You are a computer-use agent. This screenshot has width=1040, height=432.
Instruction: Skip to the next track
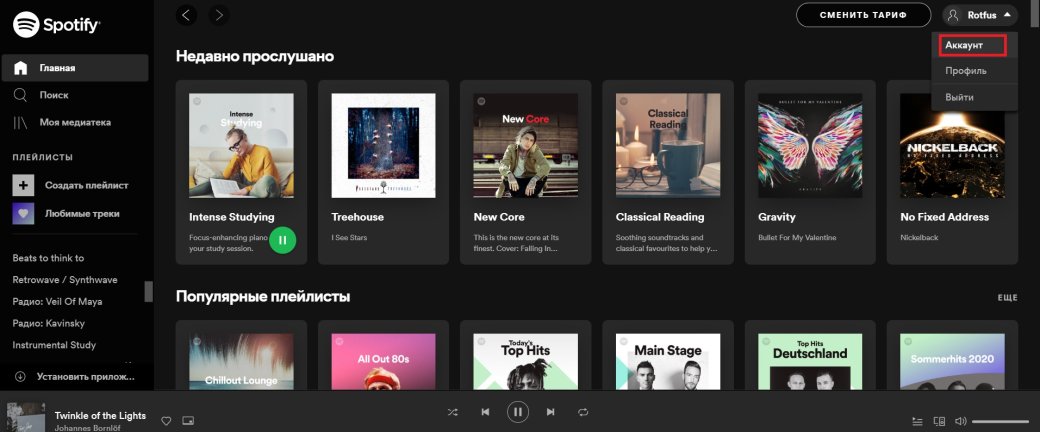point(551,412)
